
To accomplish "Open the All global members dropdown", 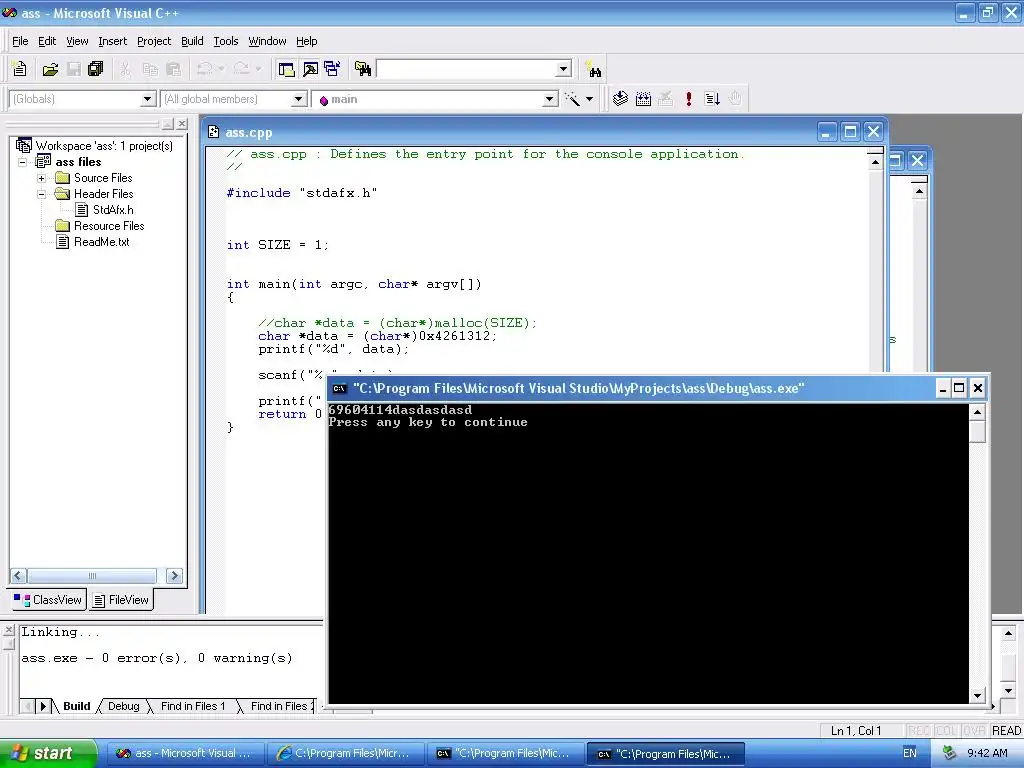I will click(298, 99).
